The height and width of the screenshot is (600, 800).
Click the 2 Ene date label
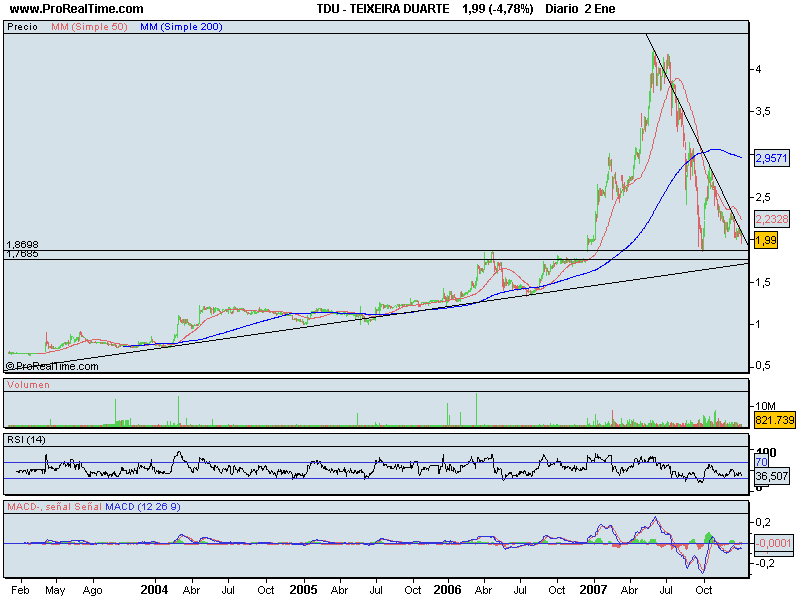[x=600, y=9]
